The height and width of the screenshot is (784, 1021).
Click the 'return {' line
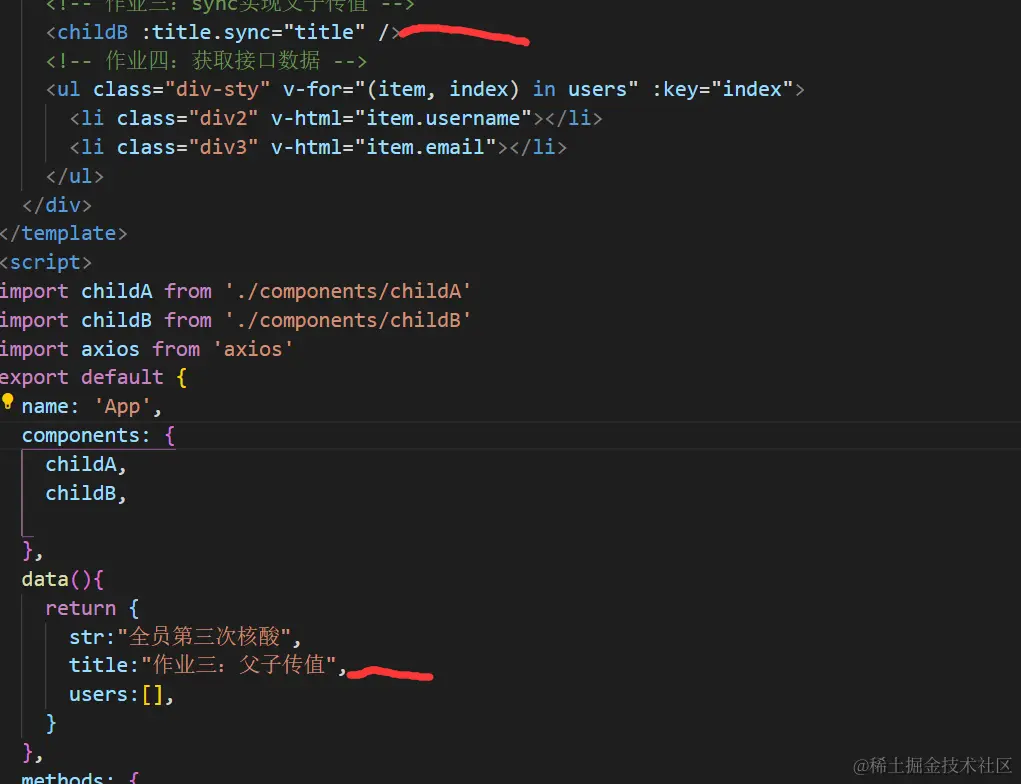tap(92, 608)
